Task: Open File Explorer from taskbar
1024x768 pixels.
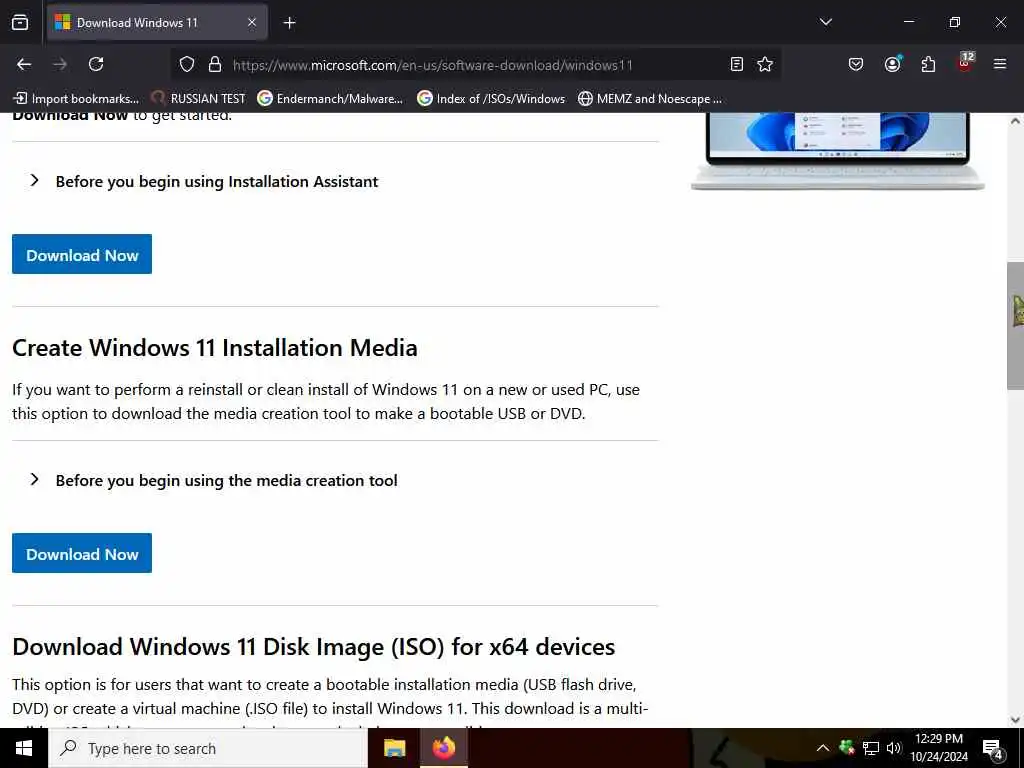Action: tap(394, 748)
